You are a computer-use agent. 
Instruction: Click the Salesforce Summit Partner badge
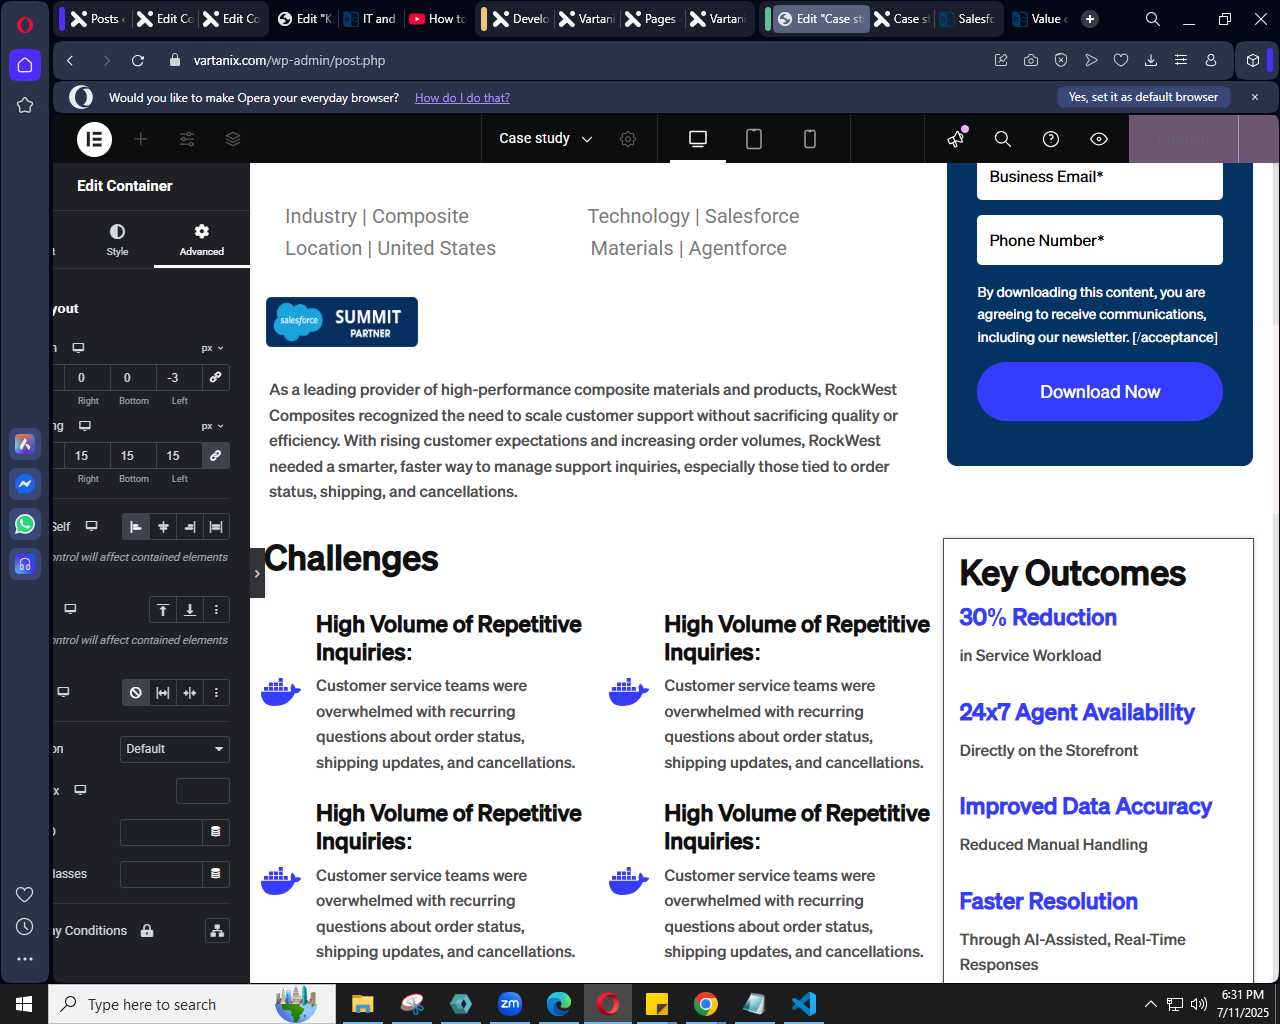coord(342,322)
